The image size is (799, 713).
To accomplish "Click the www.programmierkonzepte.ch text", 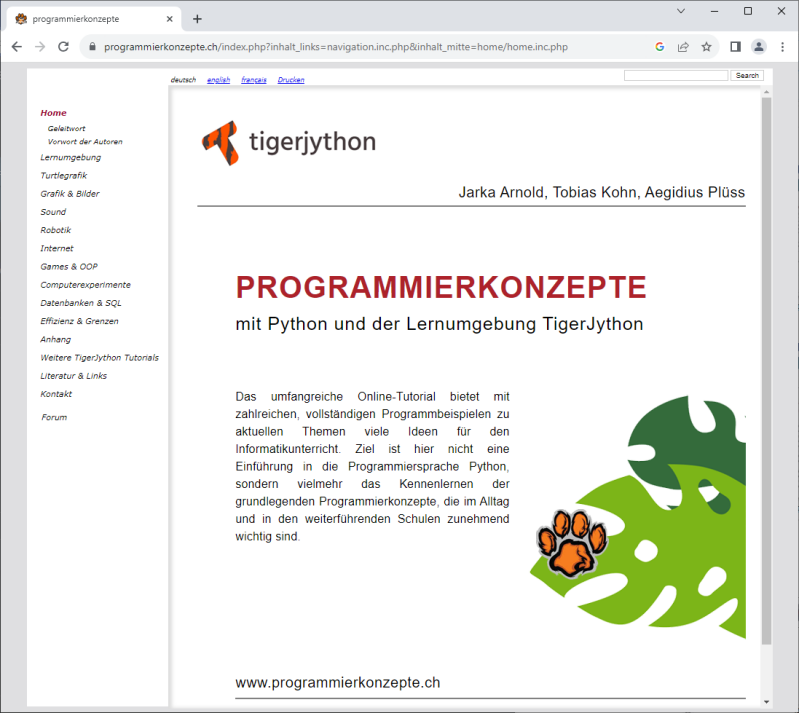I will [337, 682].
